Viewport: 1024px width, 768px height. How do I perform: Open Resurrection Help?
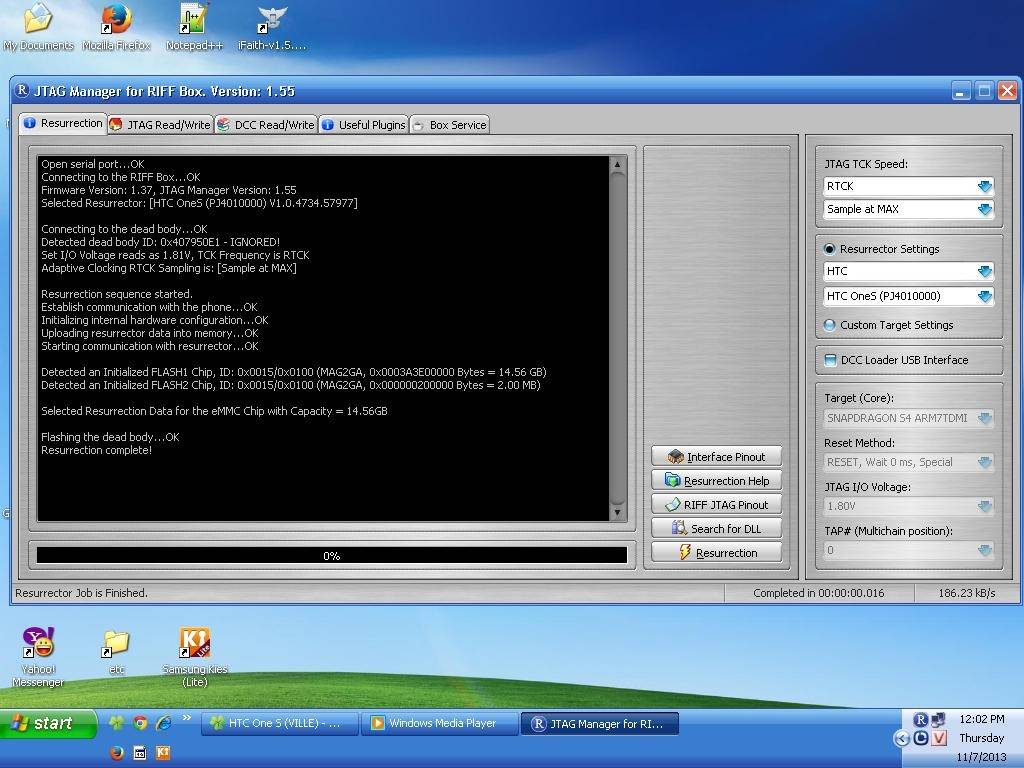(716, 481)
